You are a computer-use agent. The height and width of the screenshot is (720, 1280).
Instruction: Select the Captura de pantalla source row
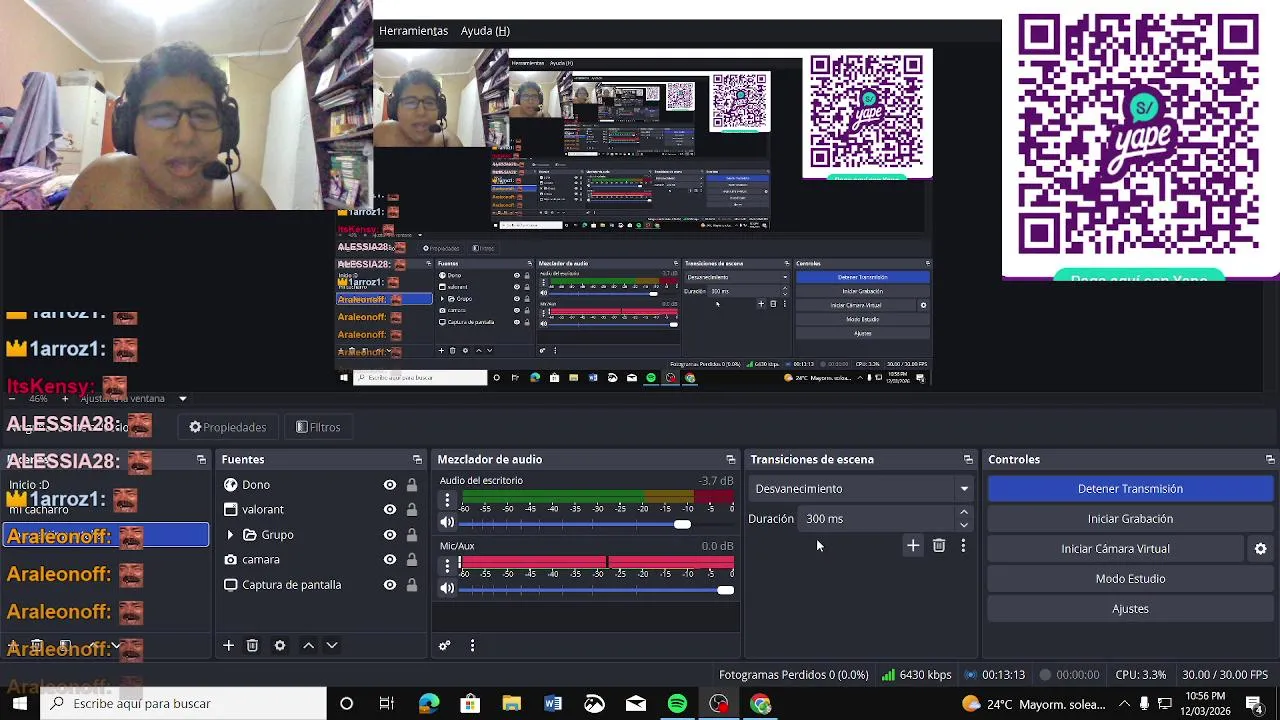pos(320,585)
